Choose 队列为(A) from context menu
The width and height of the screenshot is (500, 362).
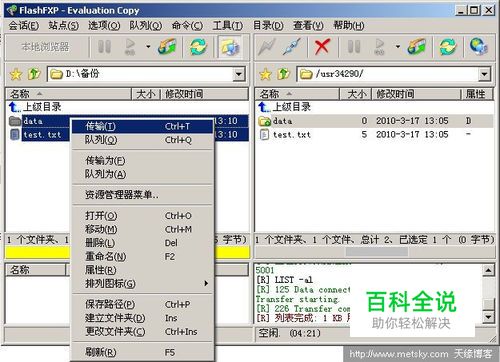pyautogui.click(x=143, y=174)
